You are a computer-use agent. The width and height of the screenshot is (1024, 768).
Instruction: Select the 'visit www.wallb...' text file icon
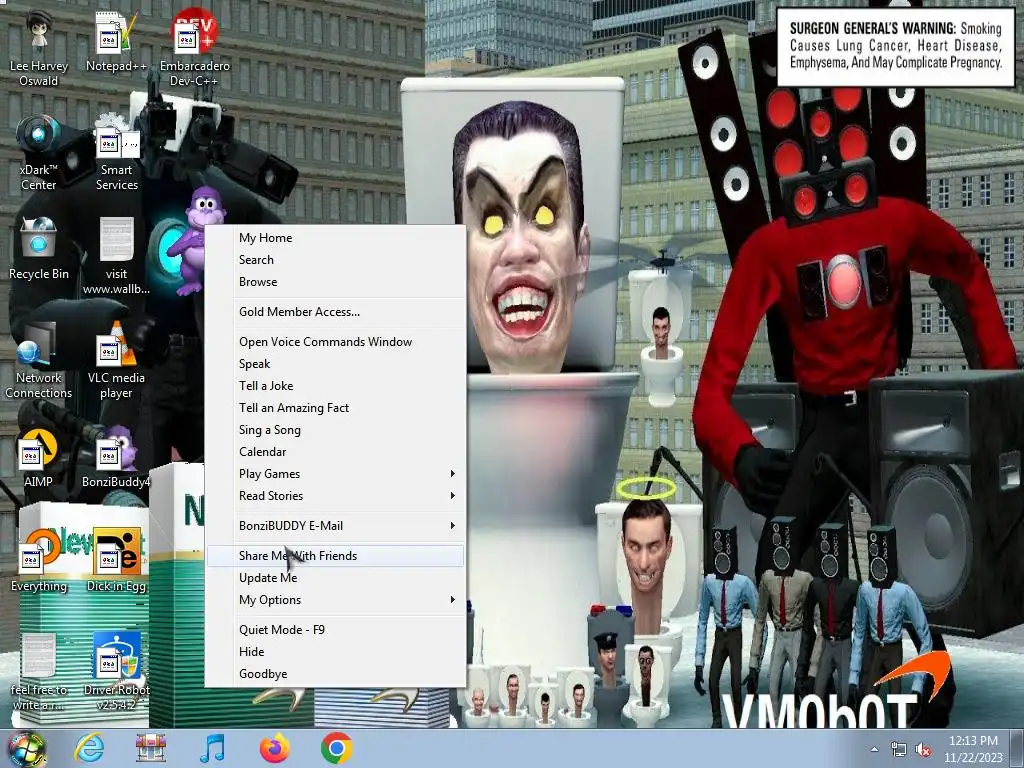pyautogui.click(x=116, y=256)
